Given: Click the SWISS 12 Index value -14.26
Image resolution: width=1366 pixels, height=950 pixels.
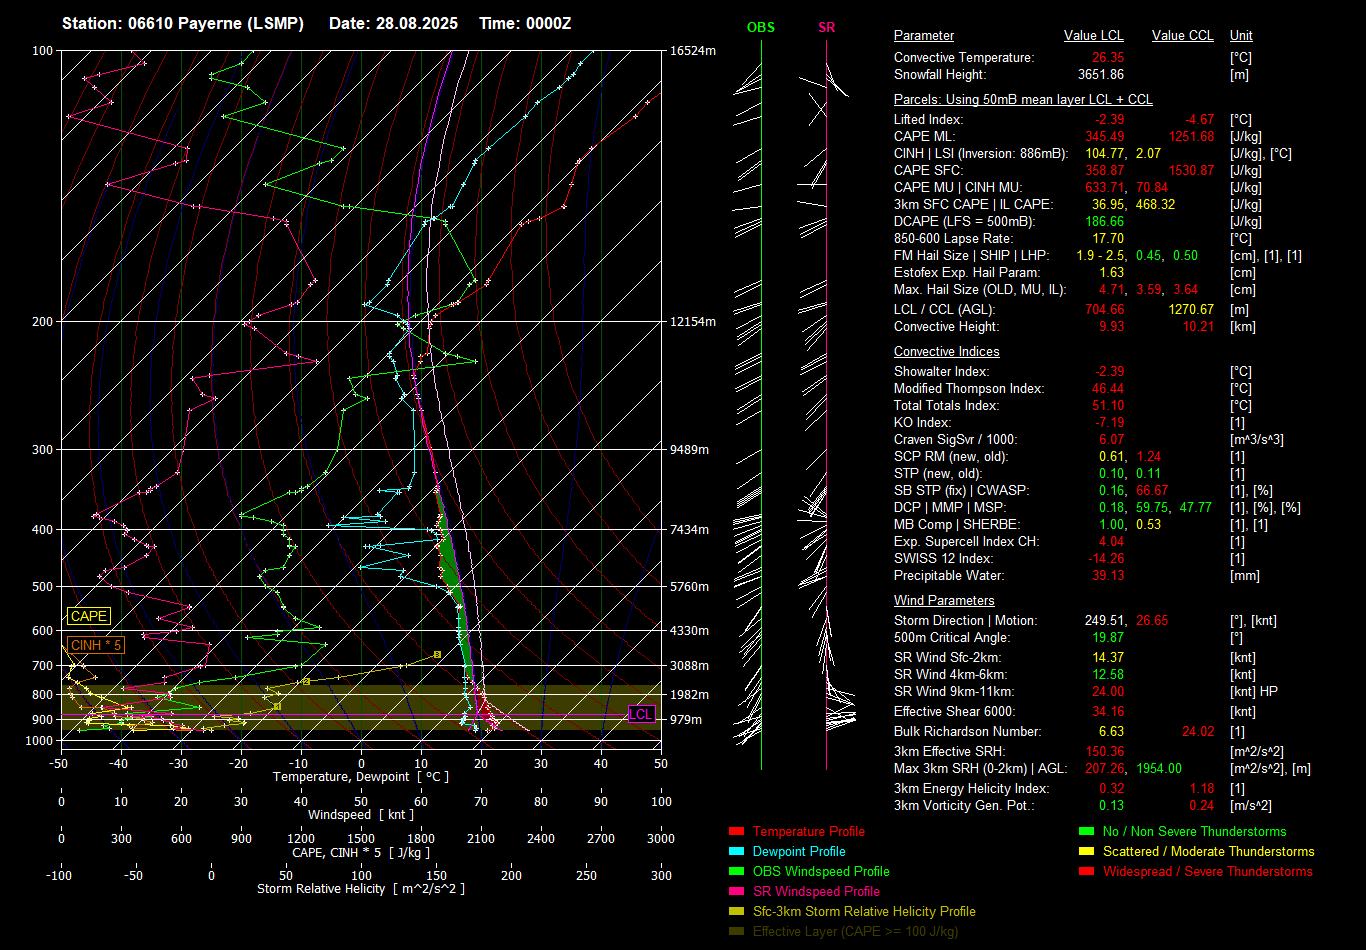Looking at the screenshot, I should click(x=1106, y=559).
